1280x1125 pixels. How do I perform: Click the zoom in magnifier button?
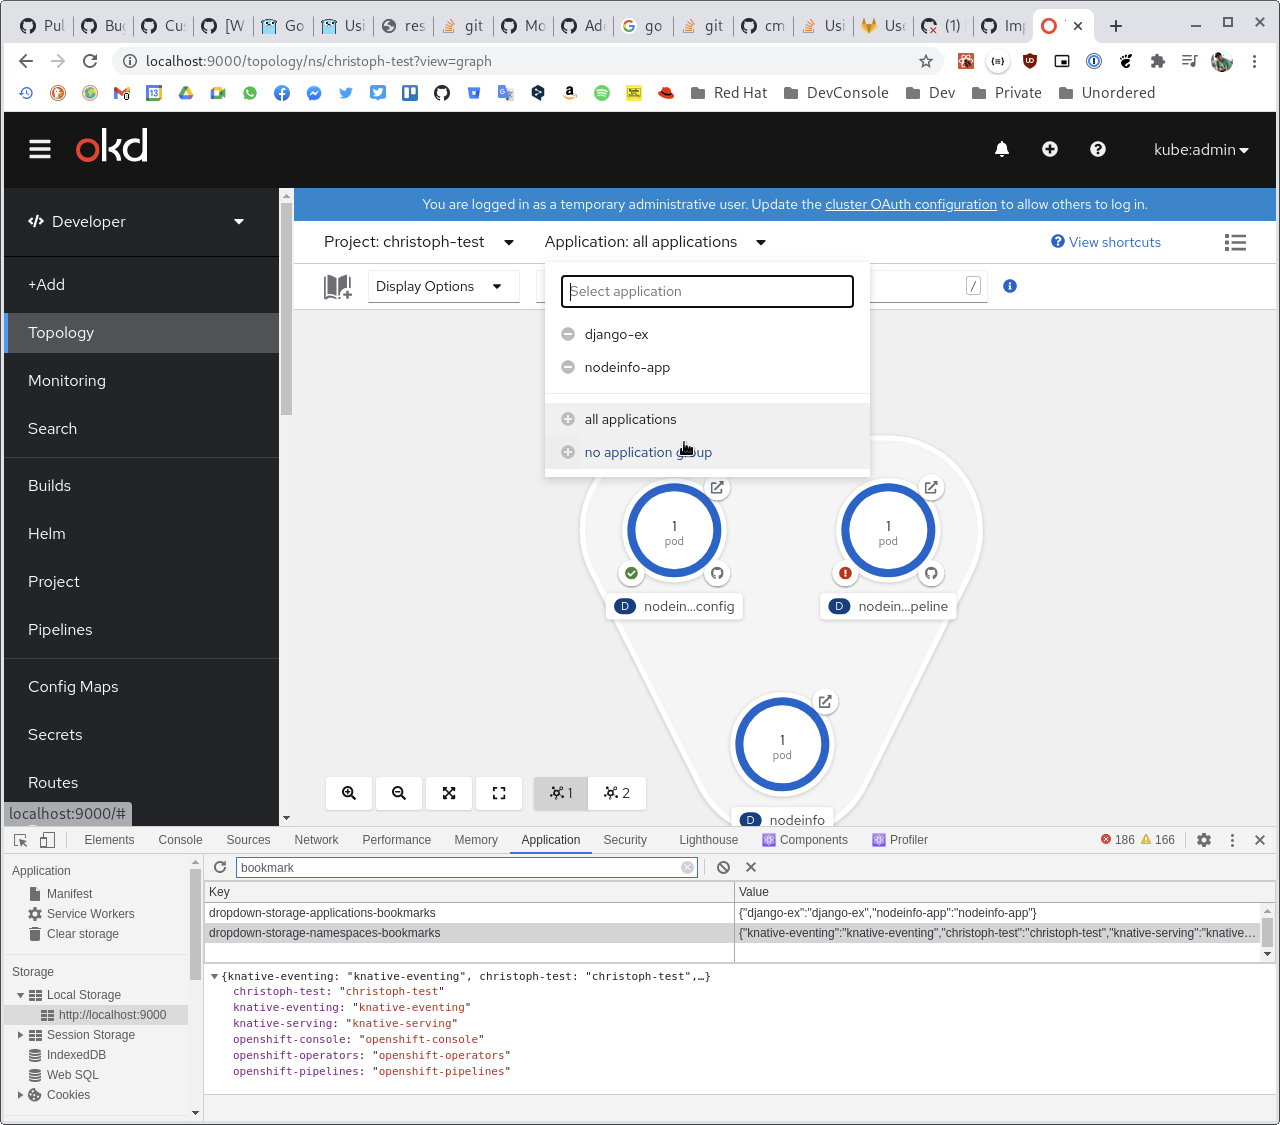(x=349, y=793)
